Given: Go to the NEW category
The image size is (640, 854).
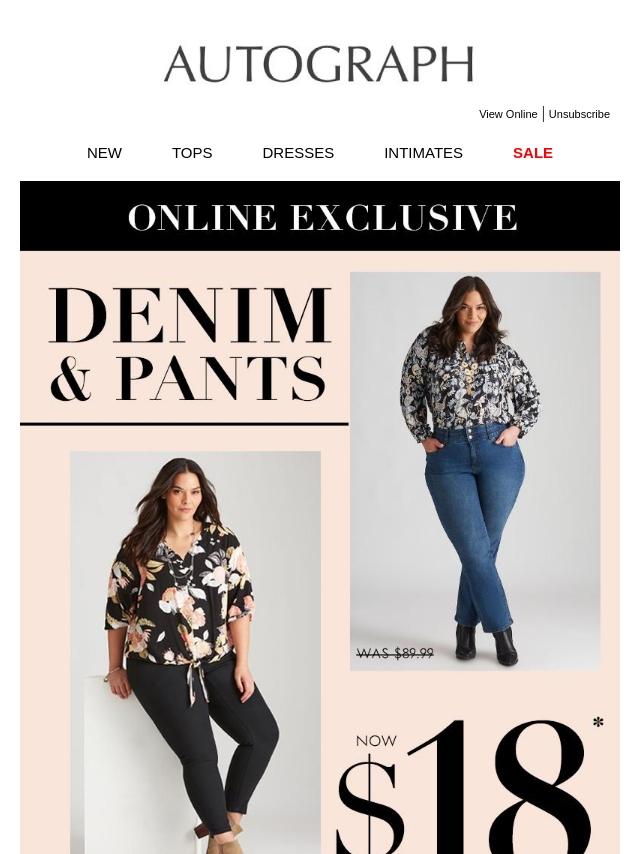Looking at the screenshot, I should pyautogui.click(x=104, y=153).
